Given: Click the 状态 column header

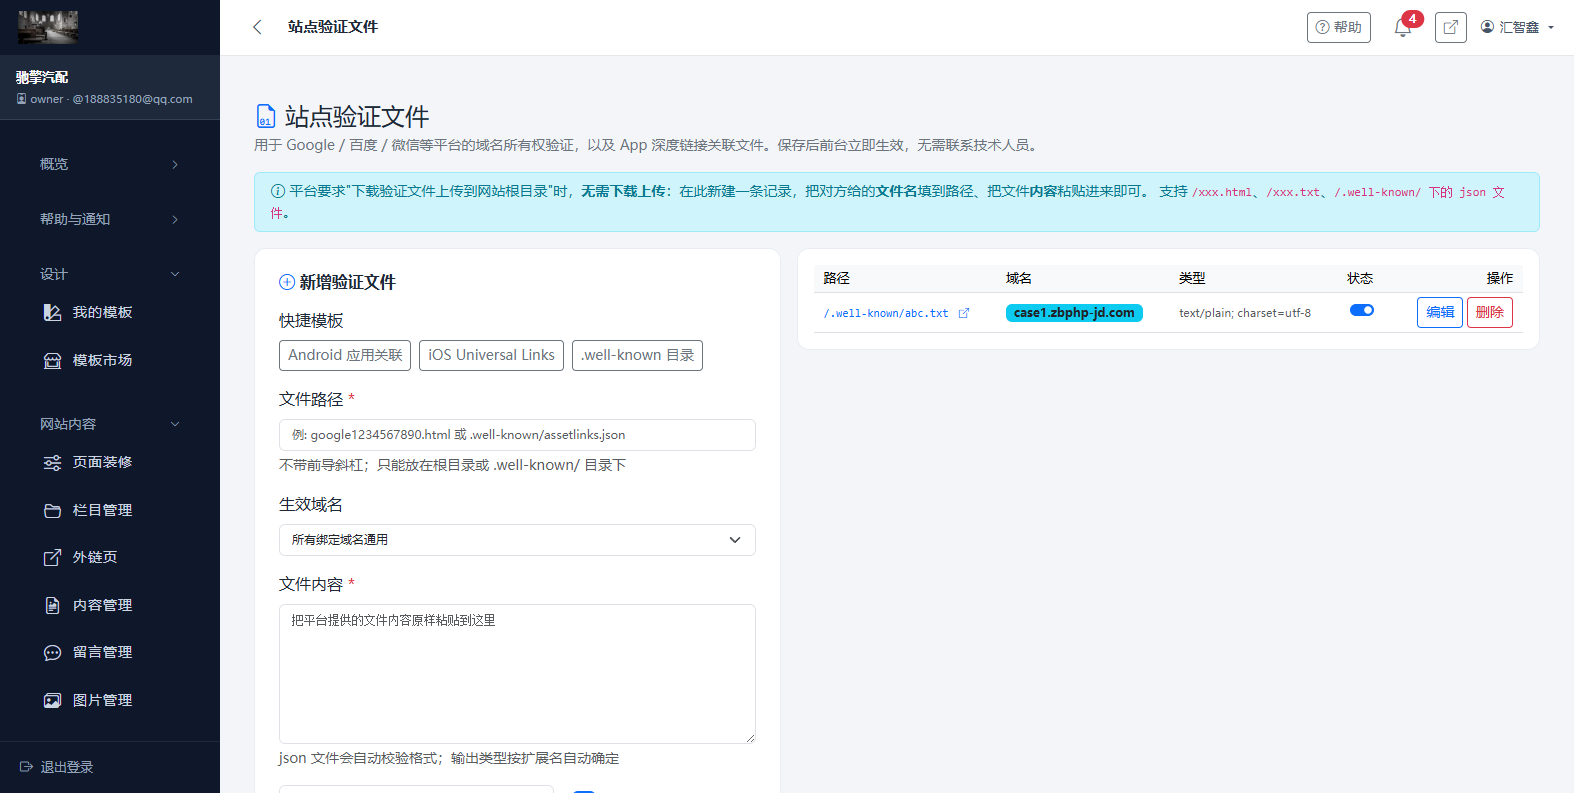Looking at the screenshot, I should (x=1360, y=278).
